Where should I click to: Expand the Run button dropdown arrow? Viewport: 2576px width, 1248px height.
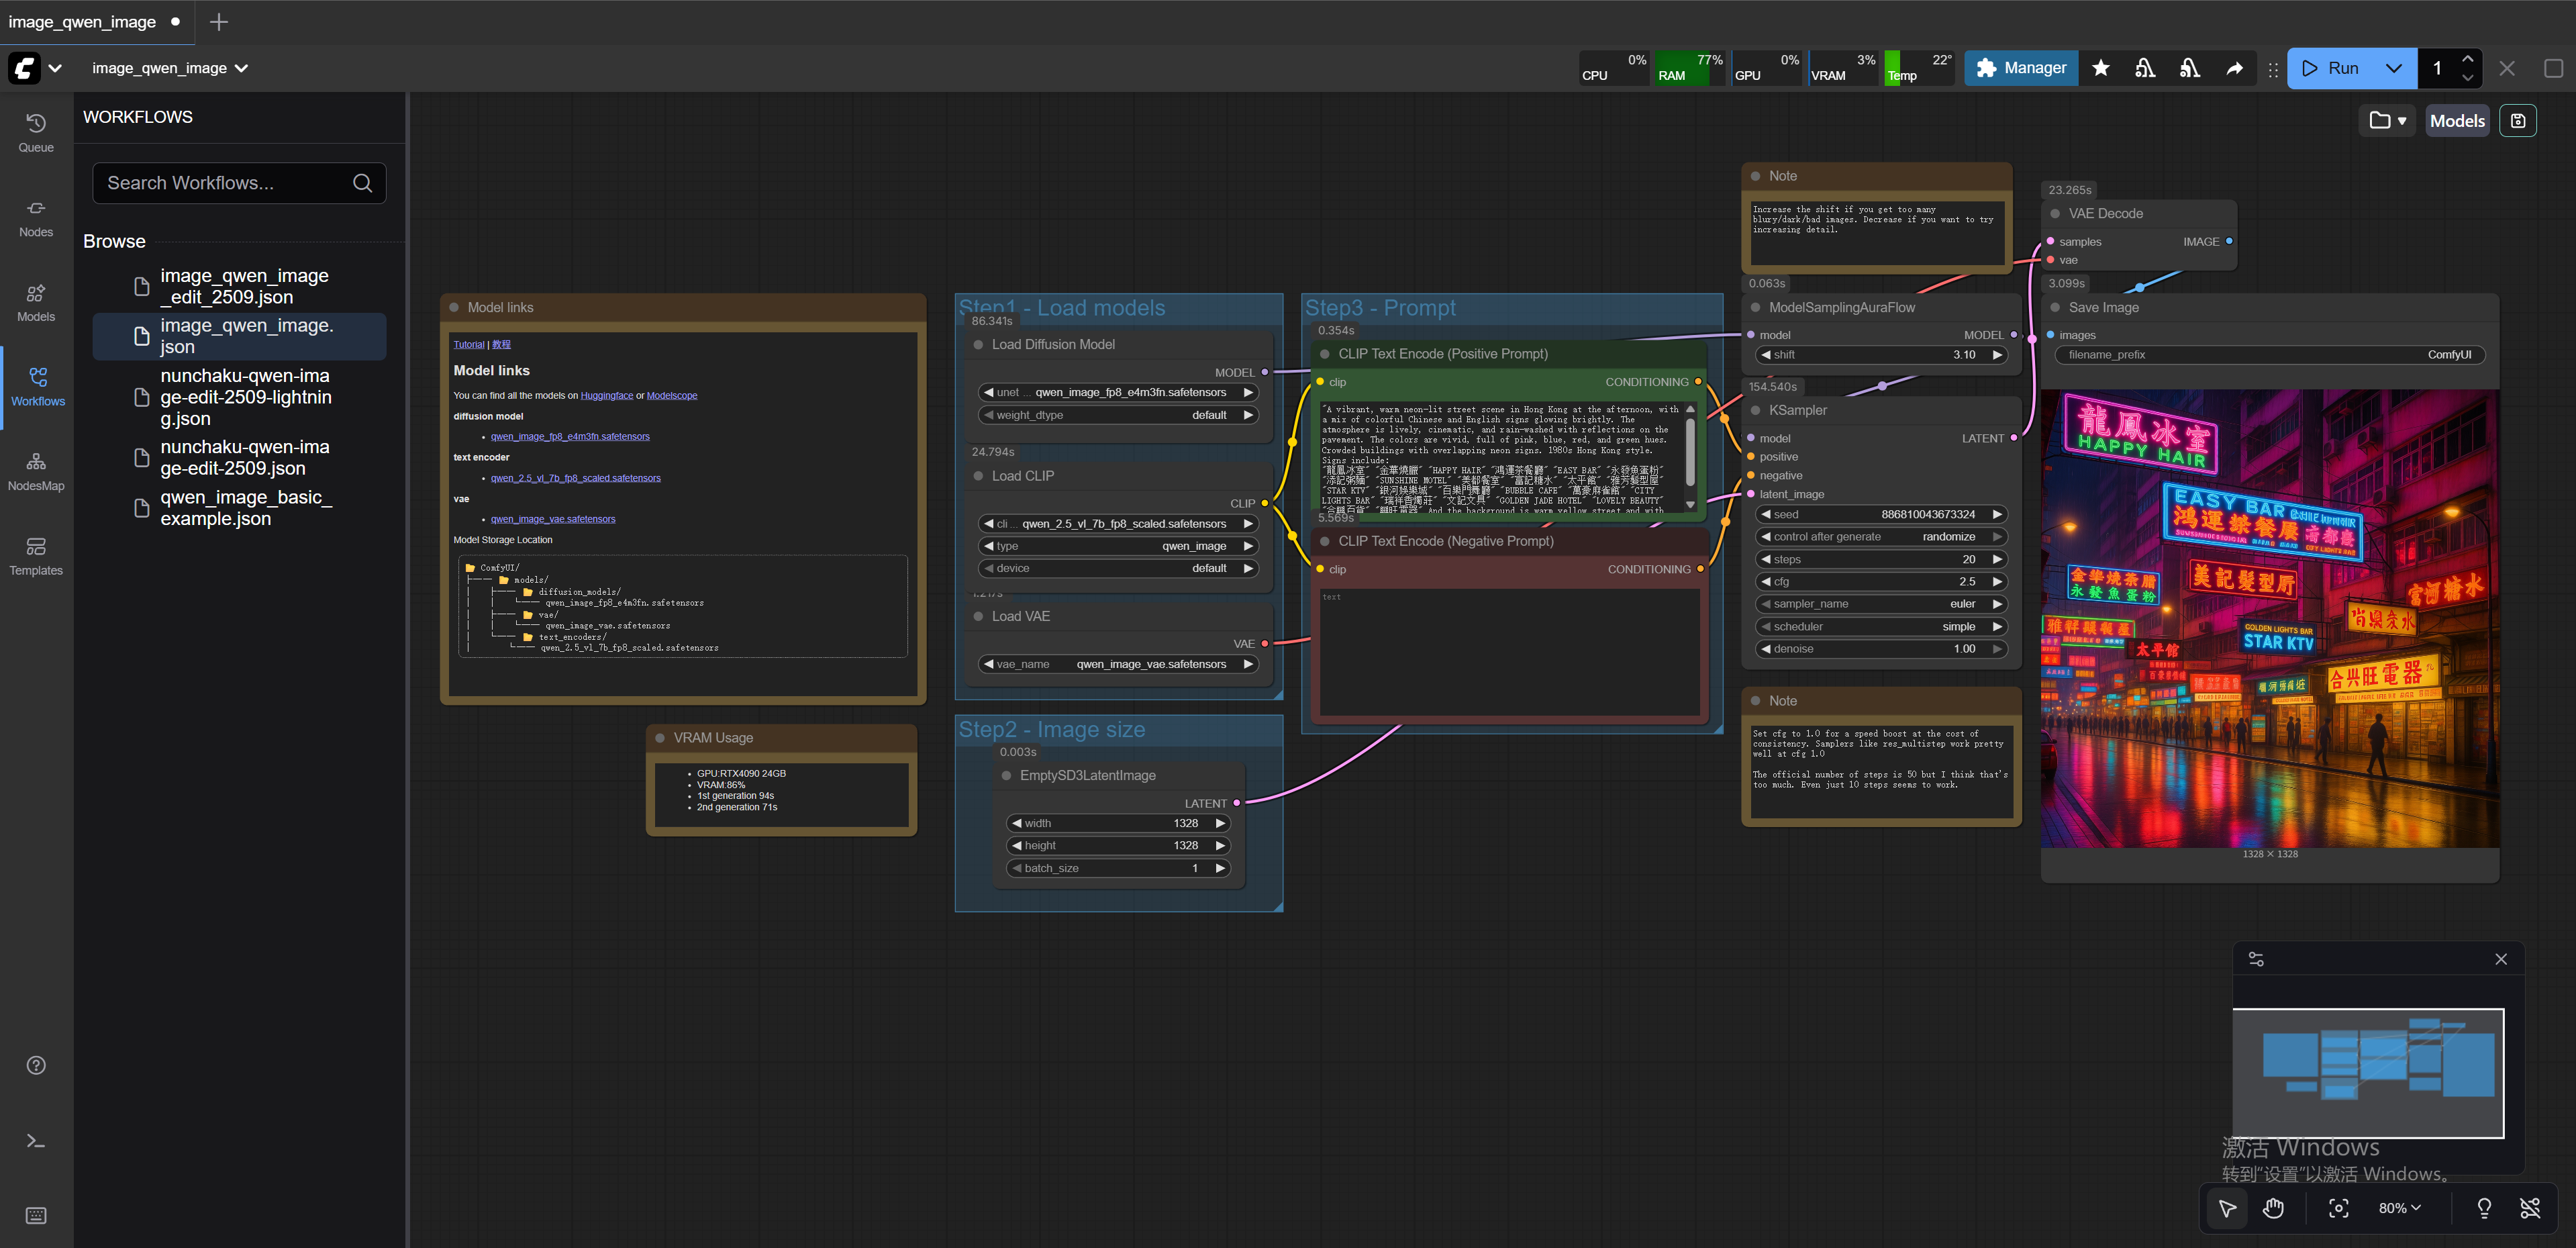(x=2393, y=68)
